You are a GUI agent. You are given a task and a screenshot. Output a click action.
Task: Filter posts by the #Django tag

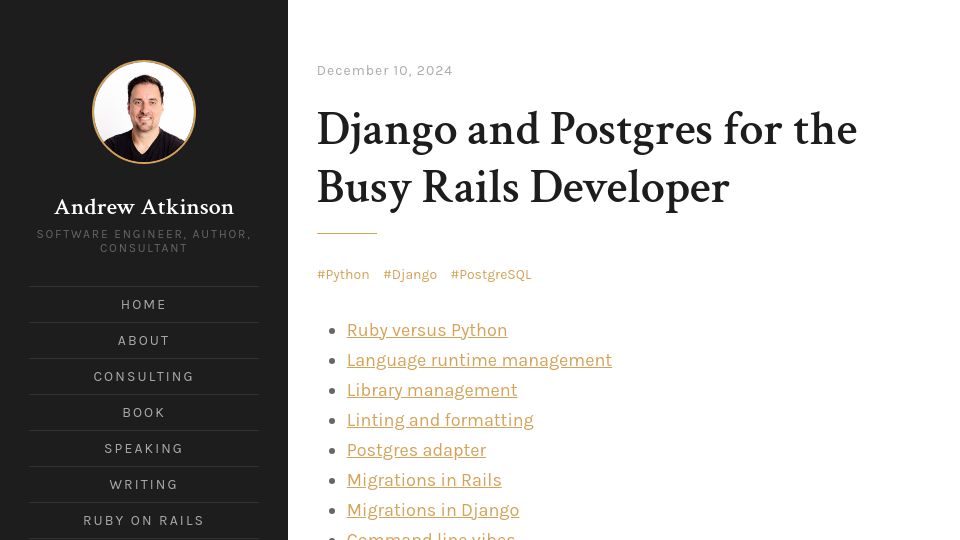(410, 274)
